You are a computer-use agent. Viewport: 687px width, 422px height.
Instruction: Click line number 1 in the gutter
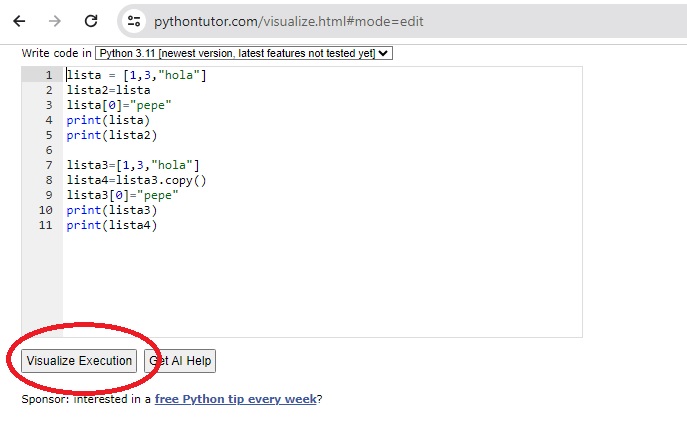click(x=49, y=75)
